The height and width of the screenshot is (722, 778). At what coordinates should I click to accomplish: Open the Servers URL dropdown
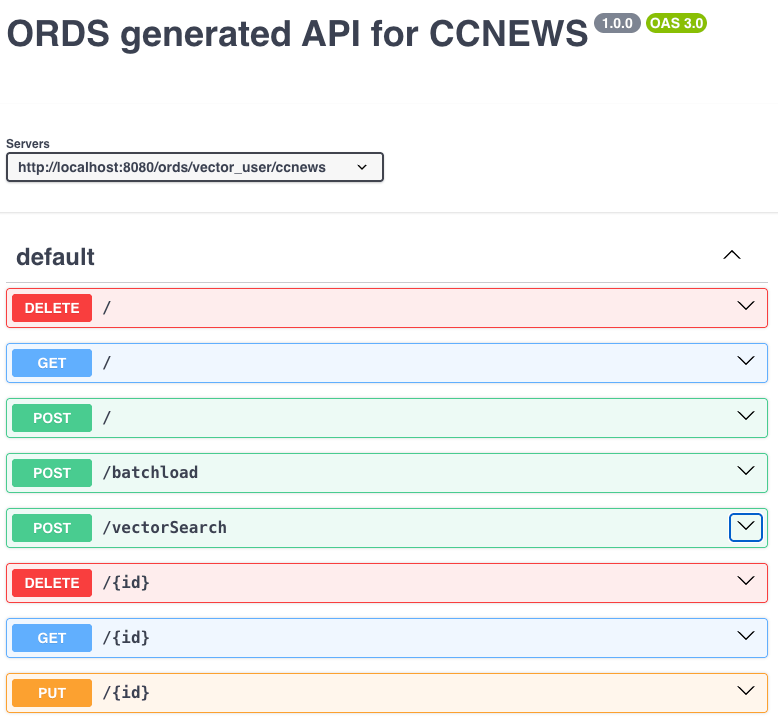click(x=194, y=167)
